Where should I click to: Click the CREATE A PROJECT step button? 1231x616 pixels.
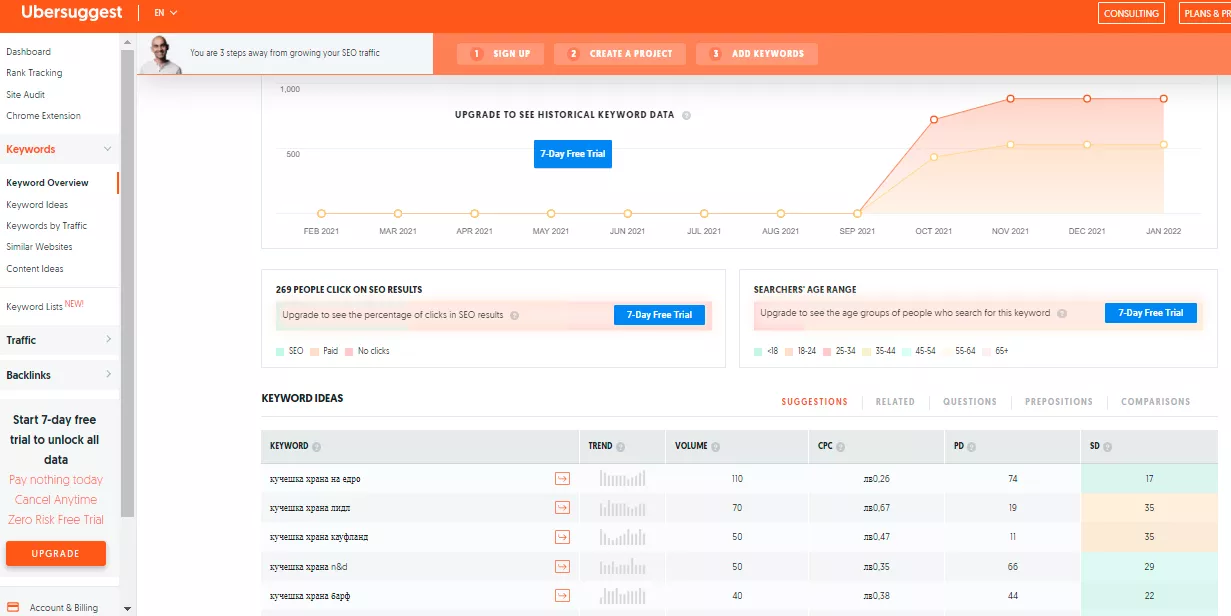coord(620,54)
